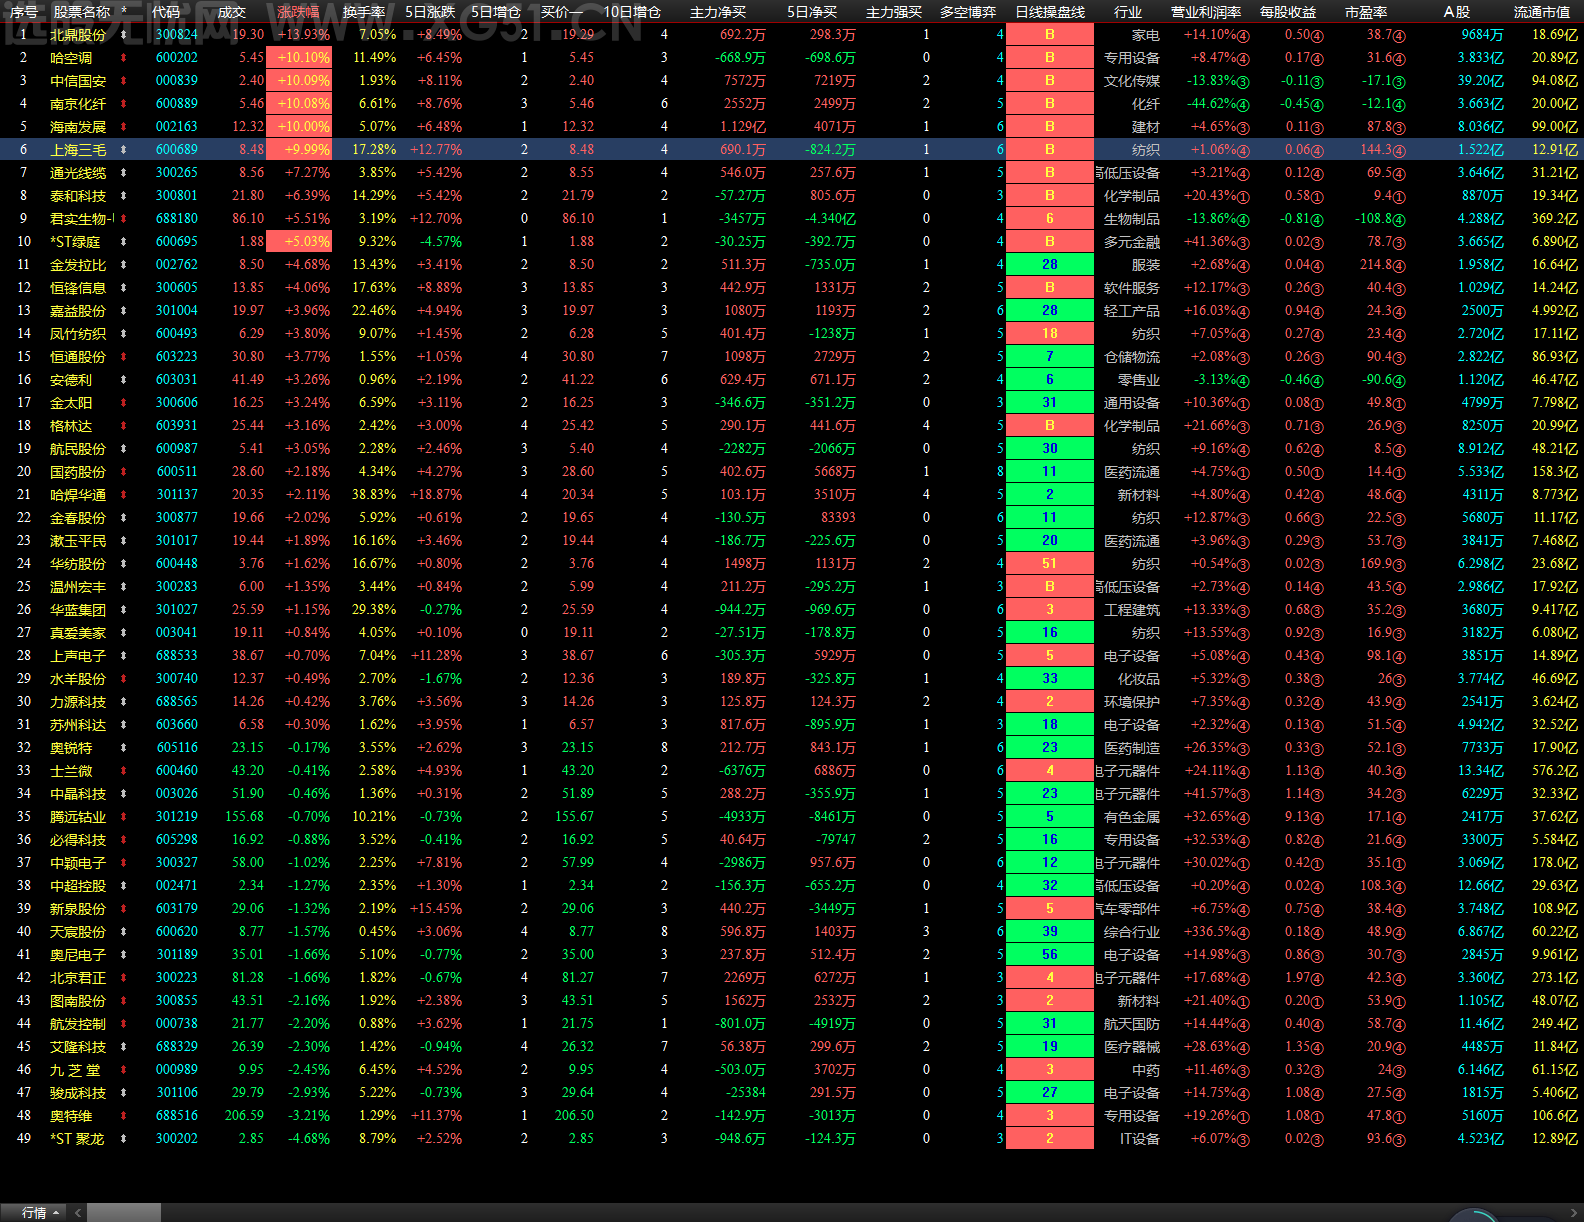Image resolution: width=1584 pixels, height=1222 pixels.
Task: Select the stock name 上海三毛
Action: click(78, 150)
